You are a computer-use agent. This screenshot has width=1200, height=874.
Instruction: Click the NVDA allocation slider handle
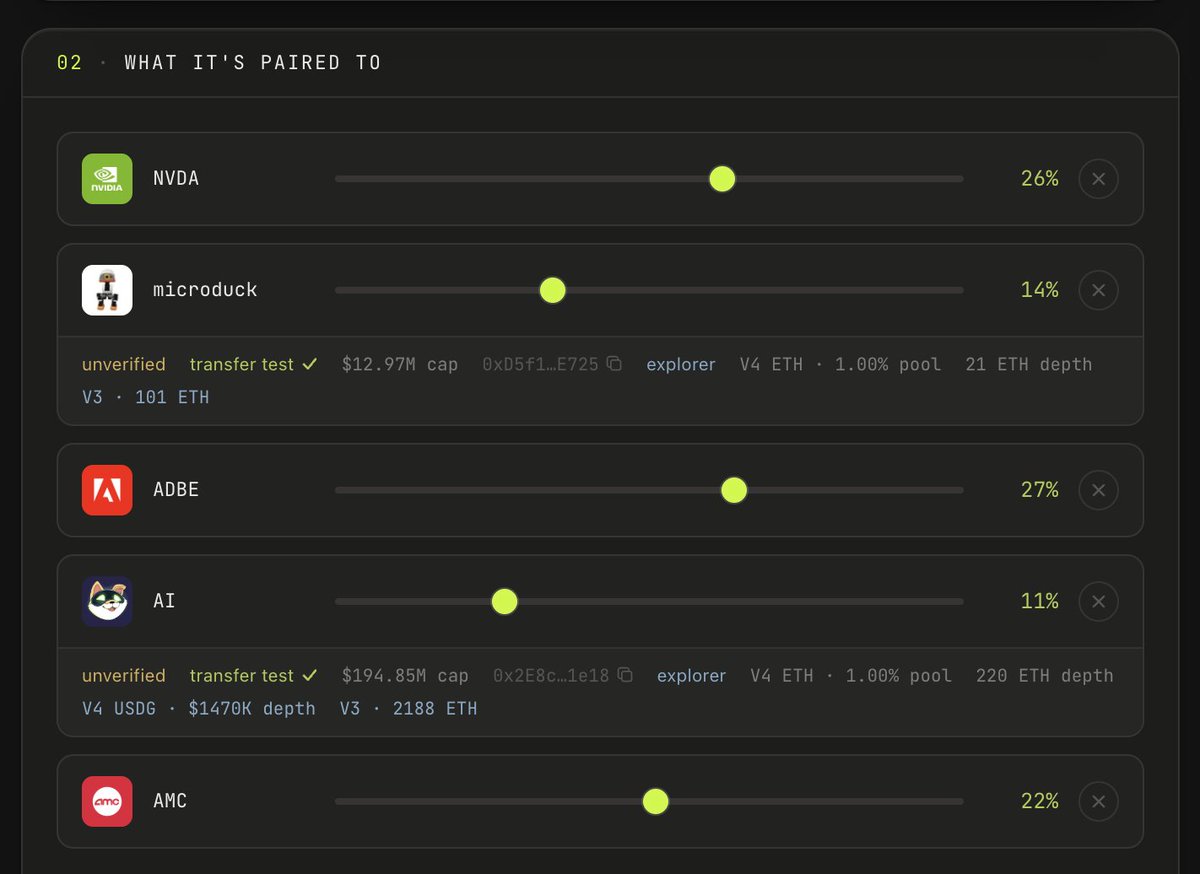coord(722,179)
